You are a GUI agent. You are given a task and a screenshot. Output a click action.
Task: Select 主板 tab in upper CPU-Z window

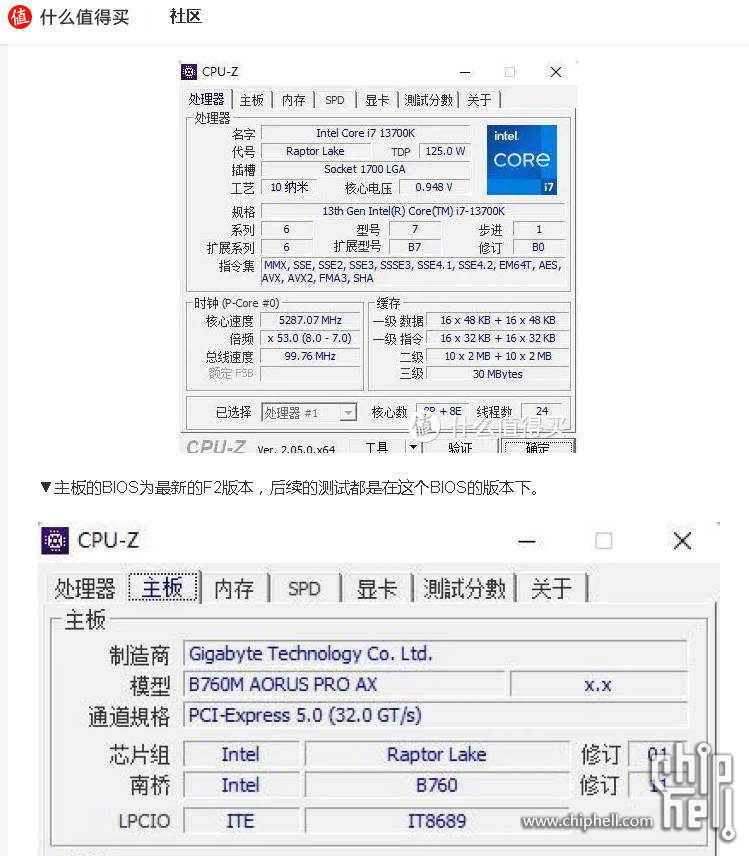[252, 100]
